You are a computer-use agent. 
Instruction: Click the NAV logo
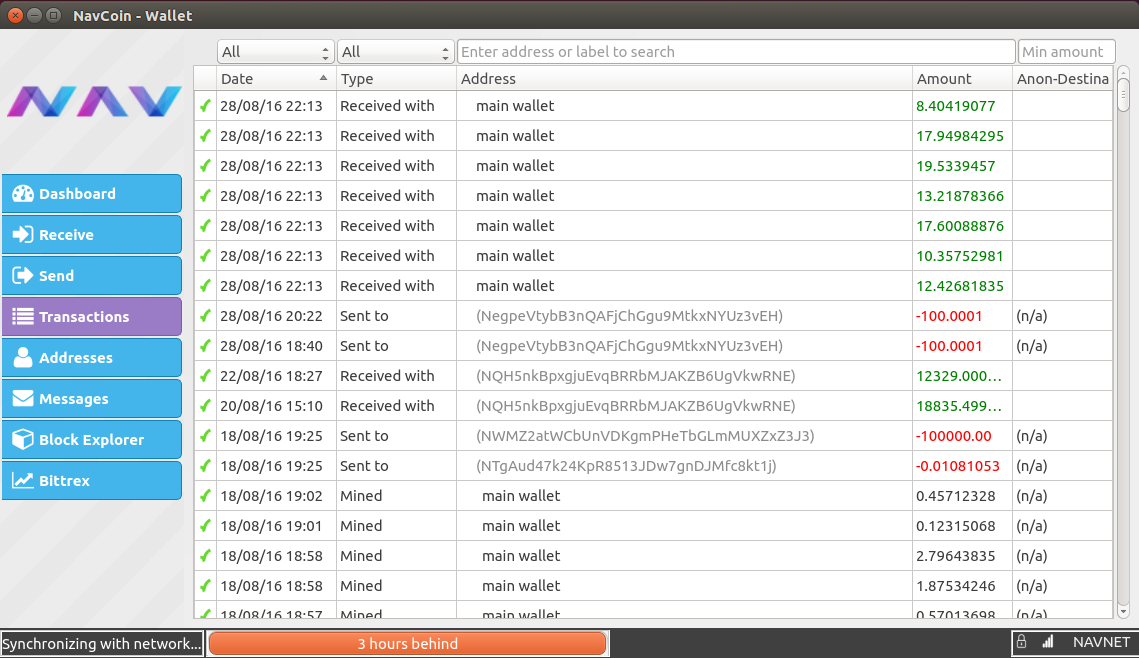click(x=94, y=101)
